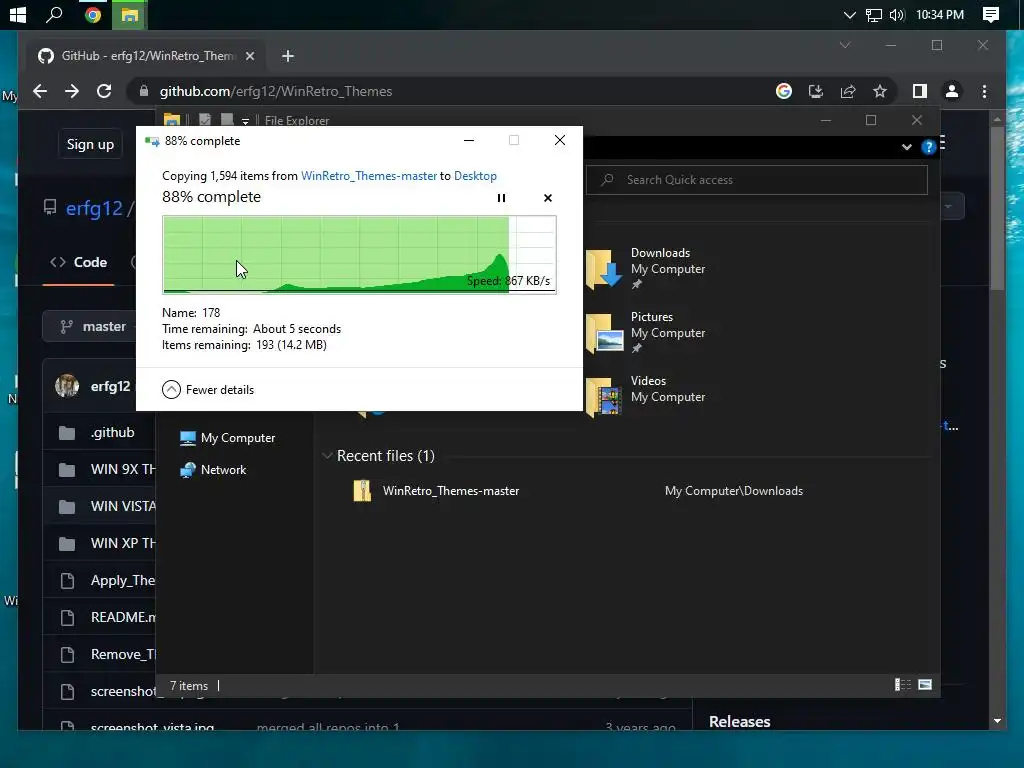This screenshot has width=1024, height=768.
Task: Open the WinRetro_Themes-master source link
Action: pyautogui.click(x=368, y=176)
